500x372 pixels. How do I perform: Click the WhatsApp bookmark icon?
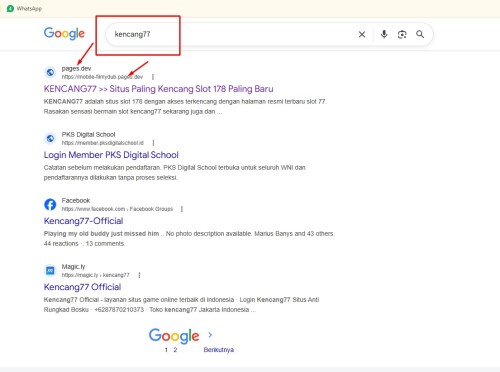(10, 8)
